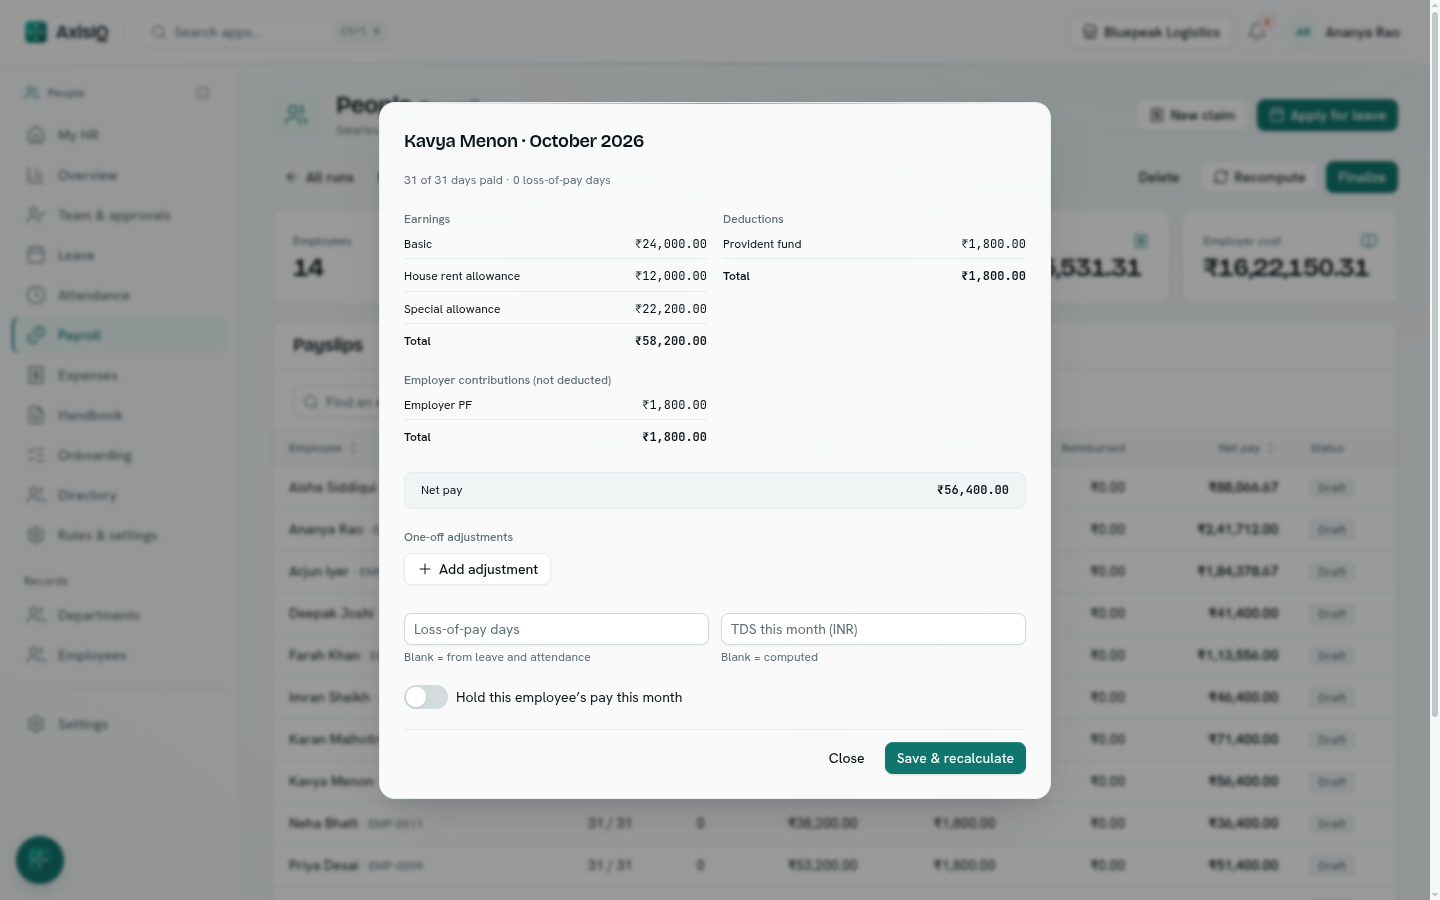Viewport: 1440px width, 900px height.
Task: Click the AxisIQ logo icon
Action: 36,32
